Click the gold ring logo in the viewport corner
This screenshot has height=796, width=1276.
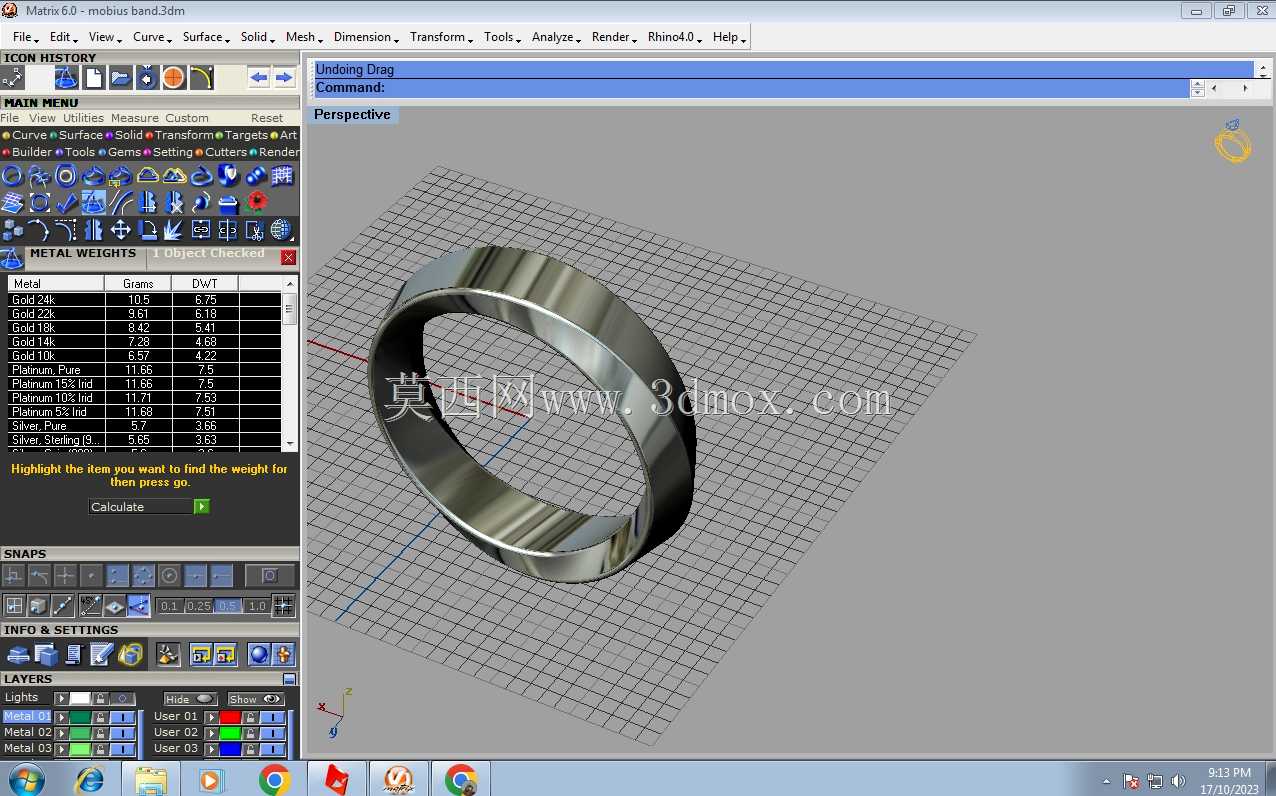1233,141
